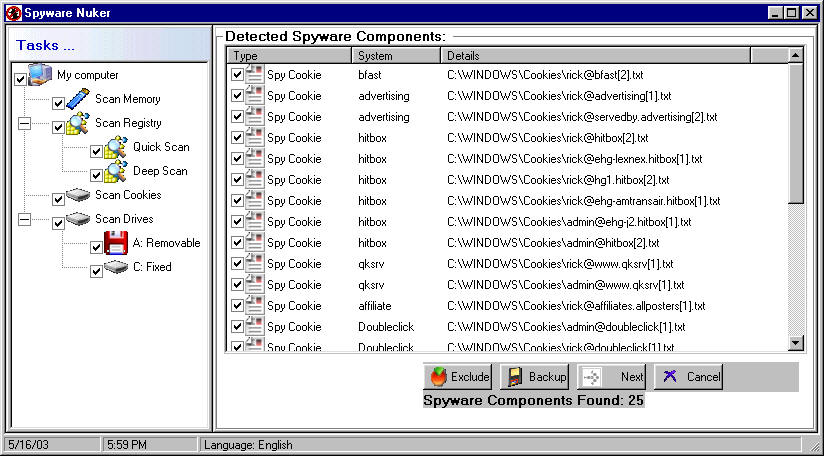
Task: Select path rick@affiliates.allposters[1].txt
Action: [x=576, y=306]
